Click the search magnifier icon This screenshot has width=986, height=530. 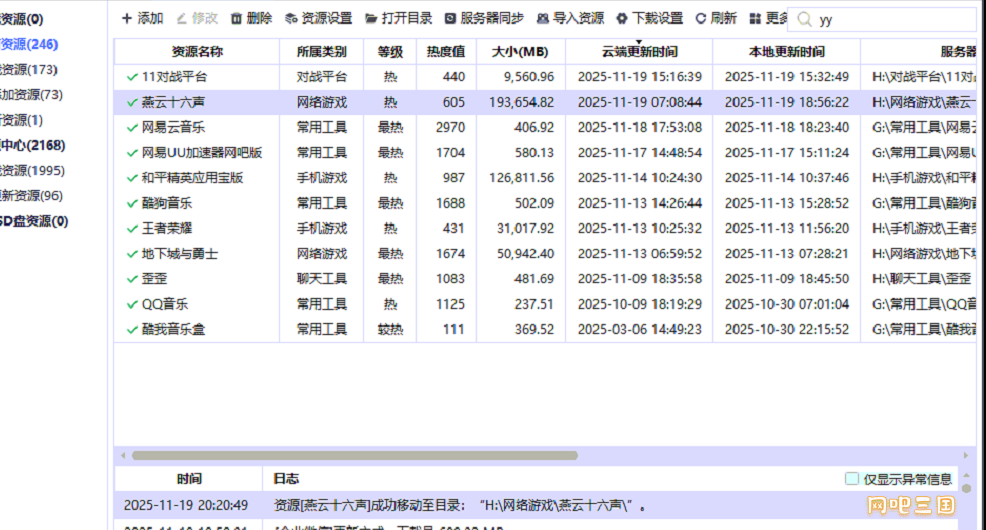click(x=804, y=19)
